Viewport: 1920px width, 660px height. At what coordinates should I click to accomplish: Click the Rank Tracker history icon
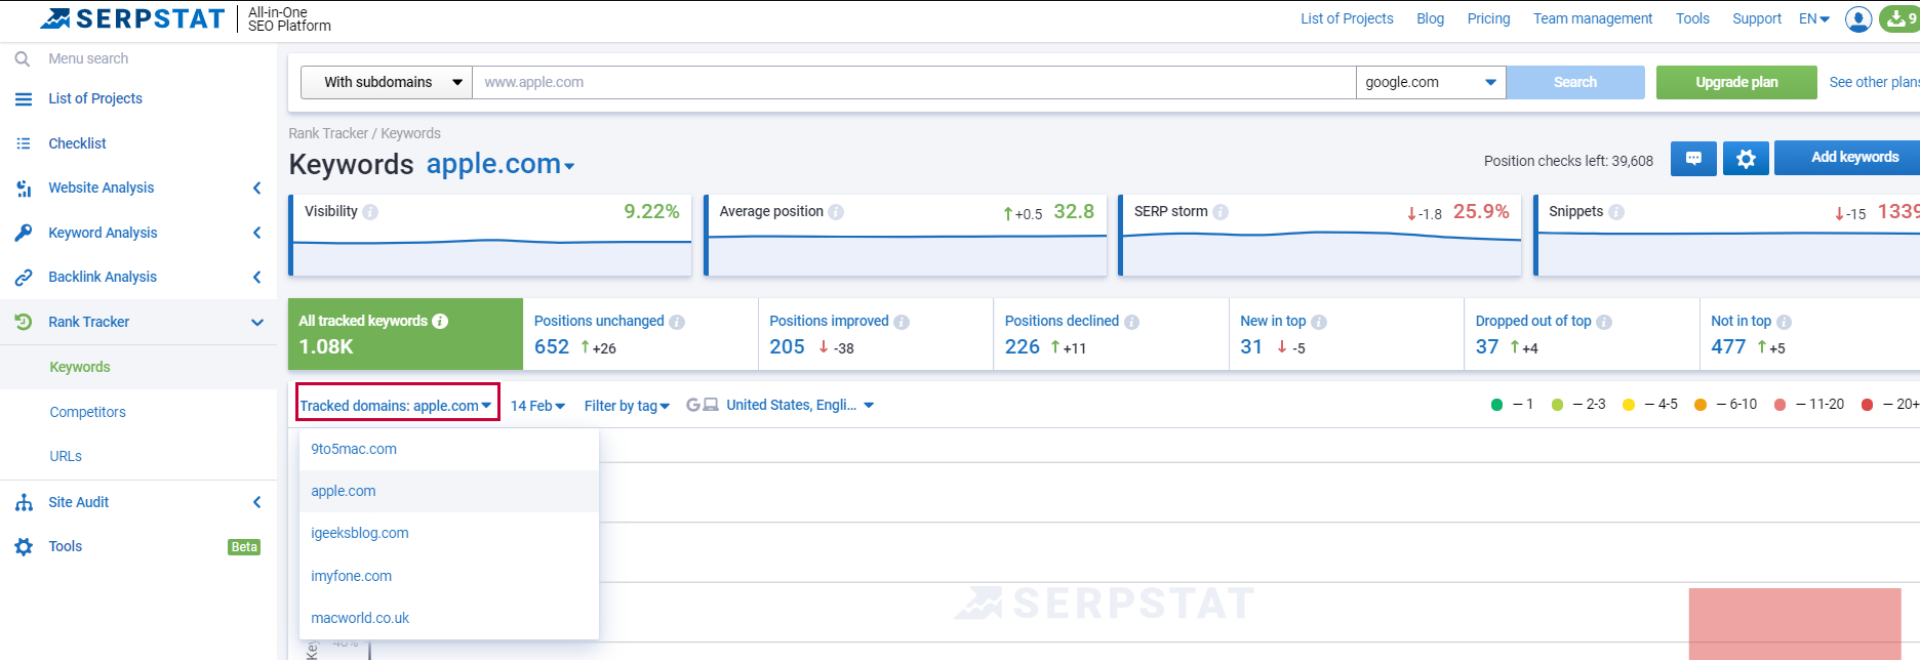23,322
